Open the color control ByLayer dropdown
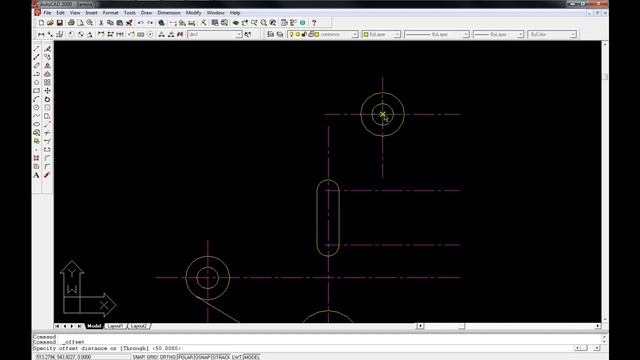Viewport: 640px width, 360px height. pyautogui.click(x=381, y=35)
